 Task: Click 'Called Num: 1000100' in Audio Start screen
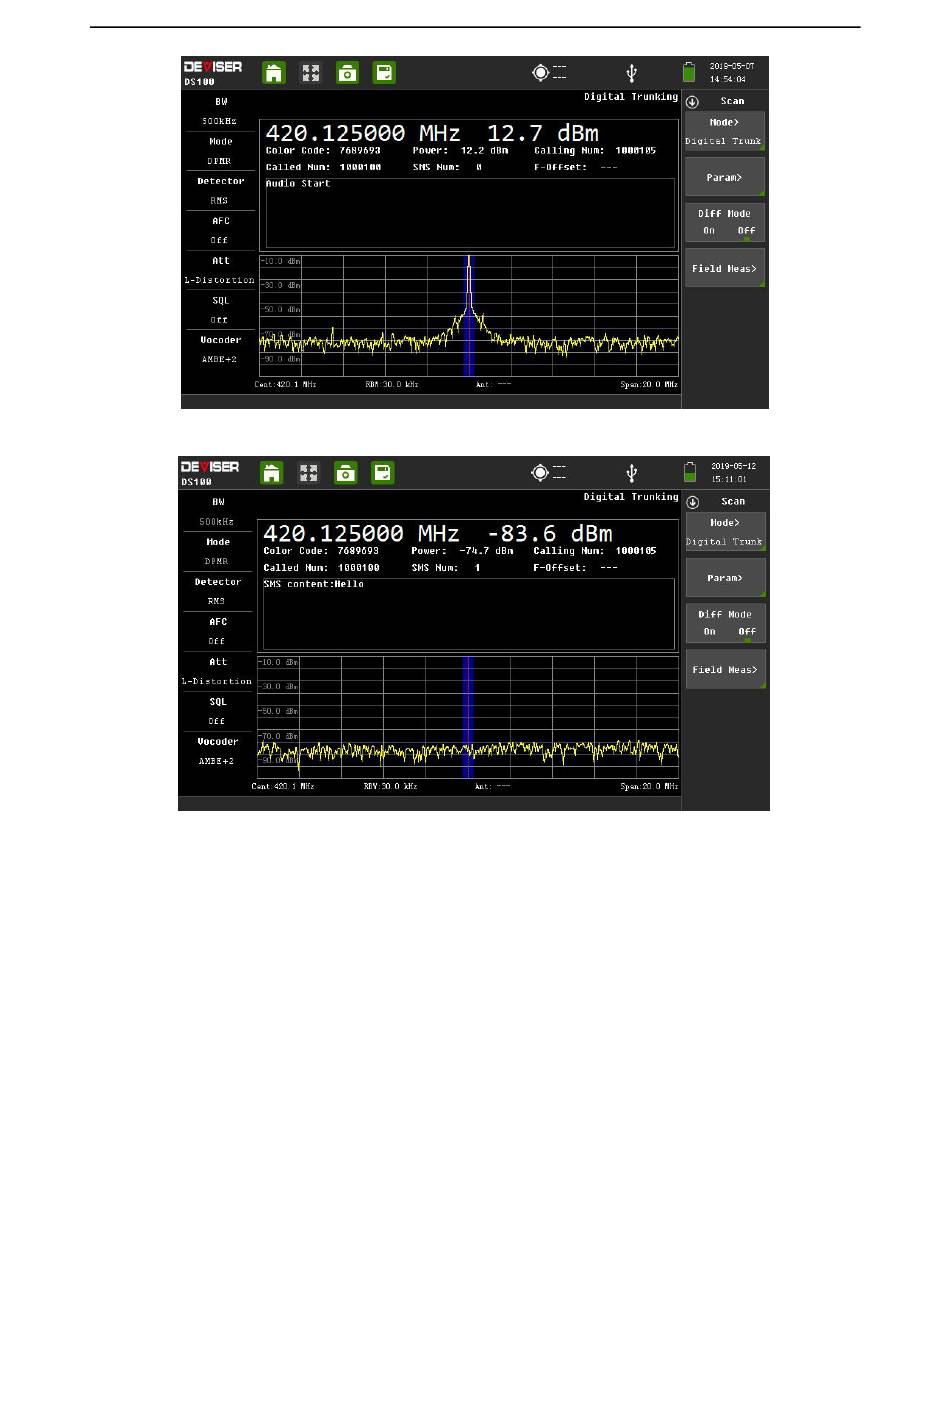pyautogui.click(x=323, y=167)
